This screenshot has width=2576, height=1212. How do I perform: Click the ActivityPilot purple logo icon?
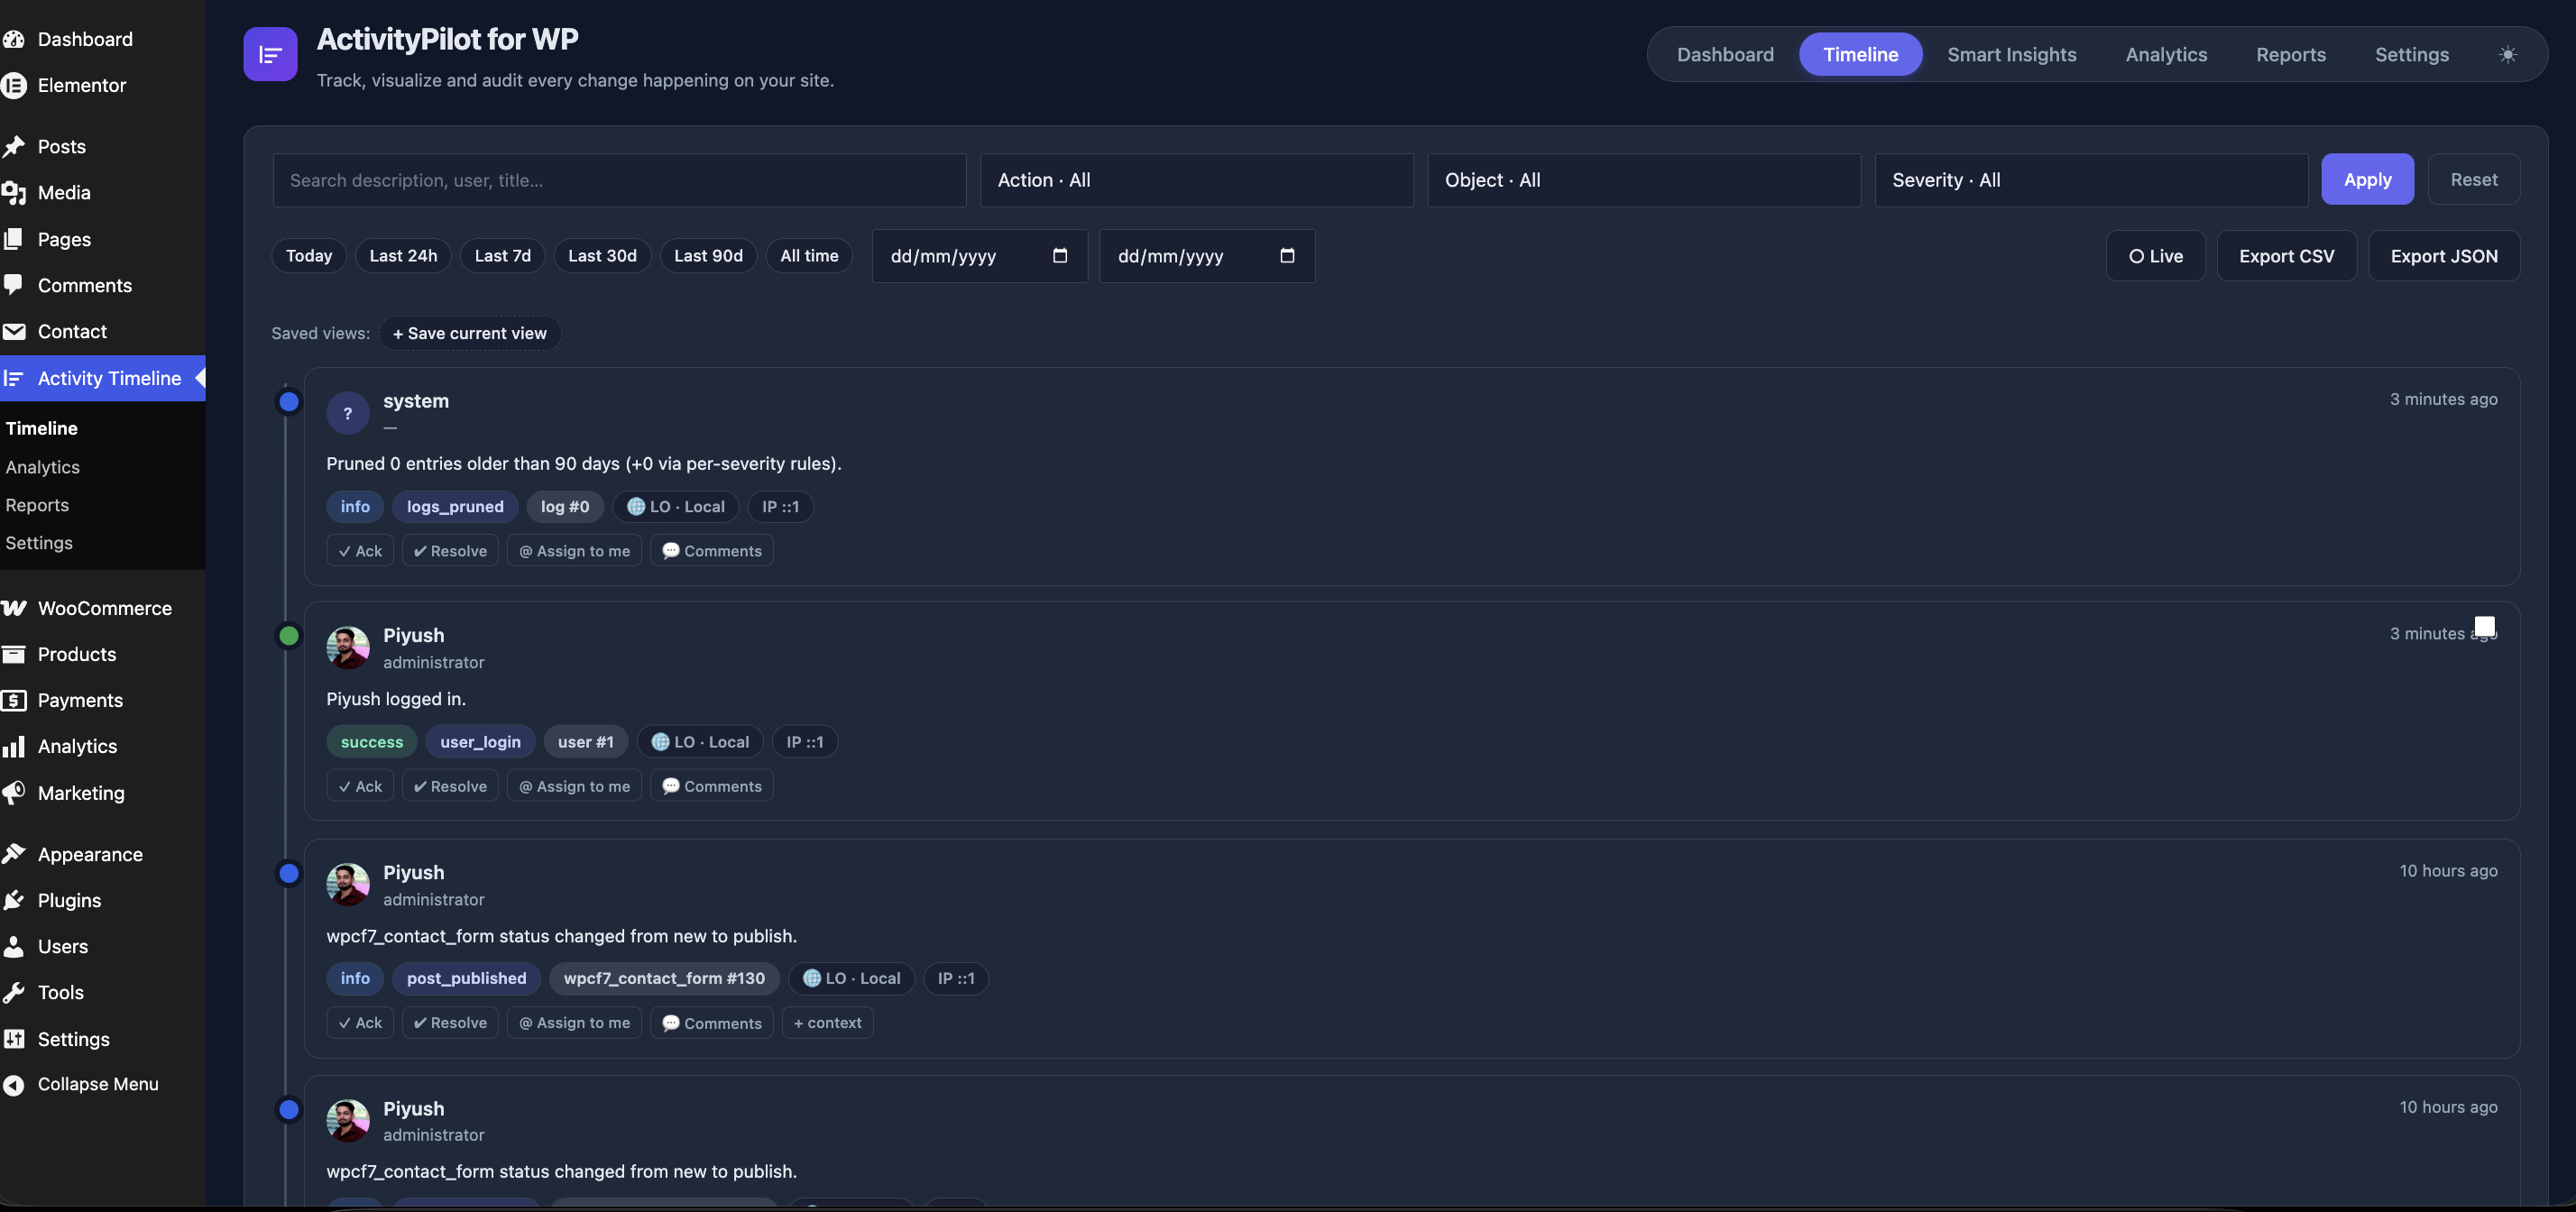pos(270,54)
